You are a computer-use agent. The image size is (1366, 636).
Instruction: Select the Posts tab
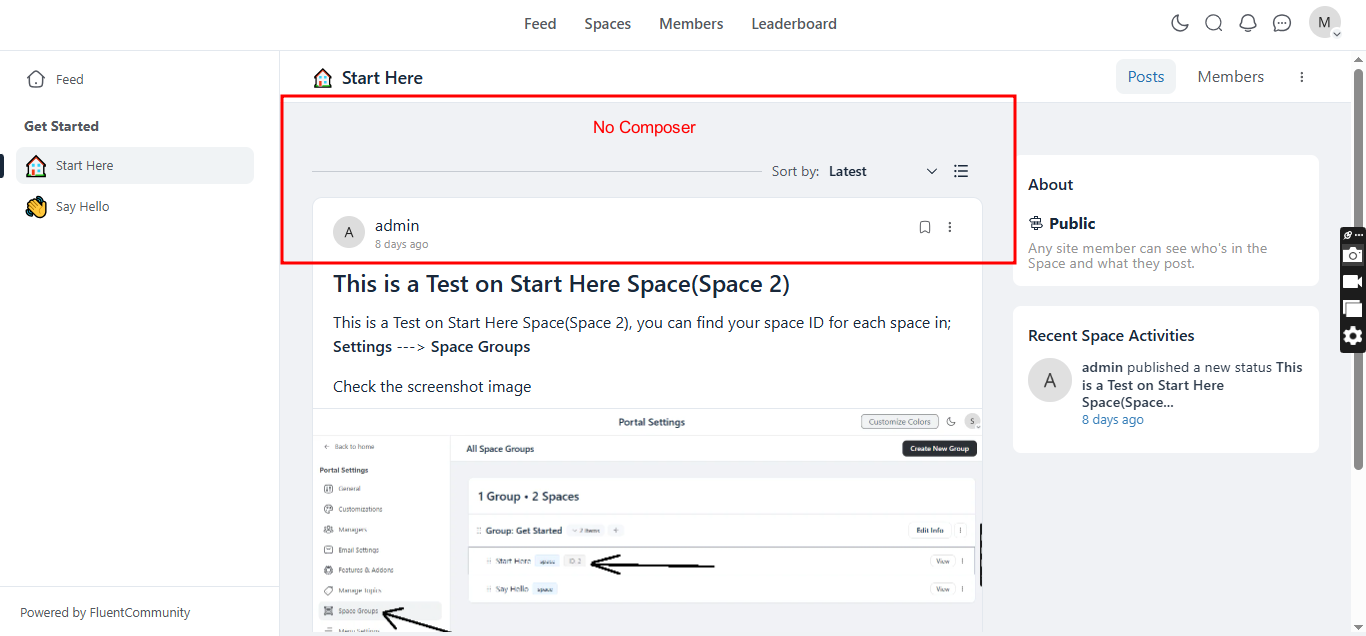1146,77
